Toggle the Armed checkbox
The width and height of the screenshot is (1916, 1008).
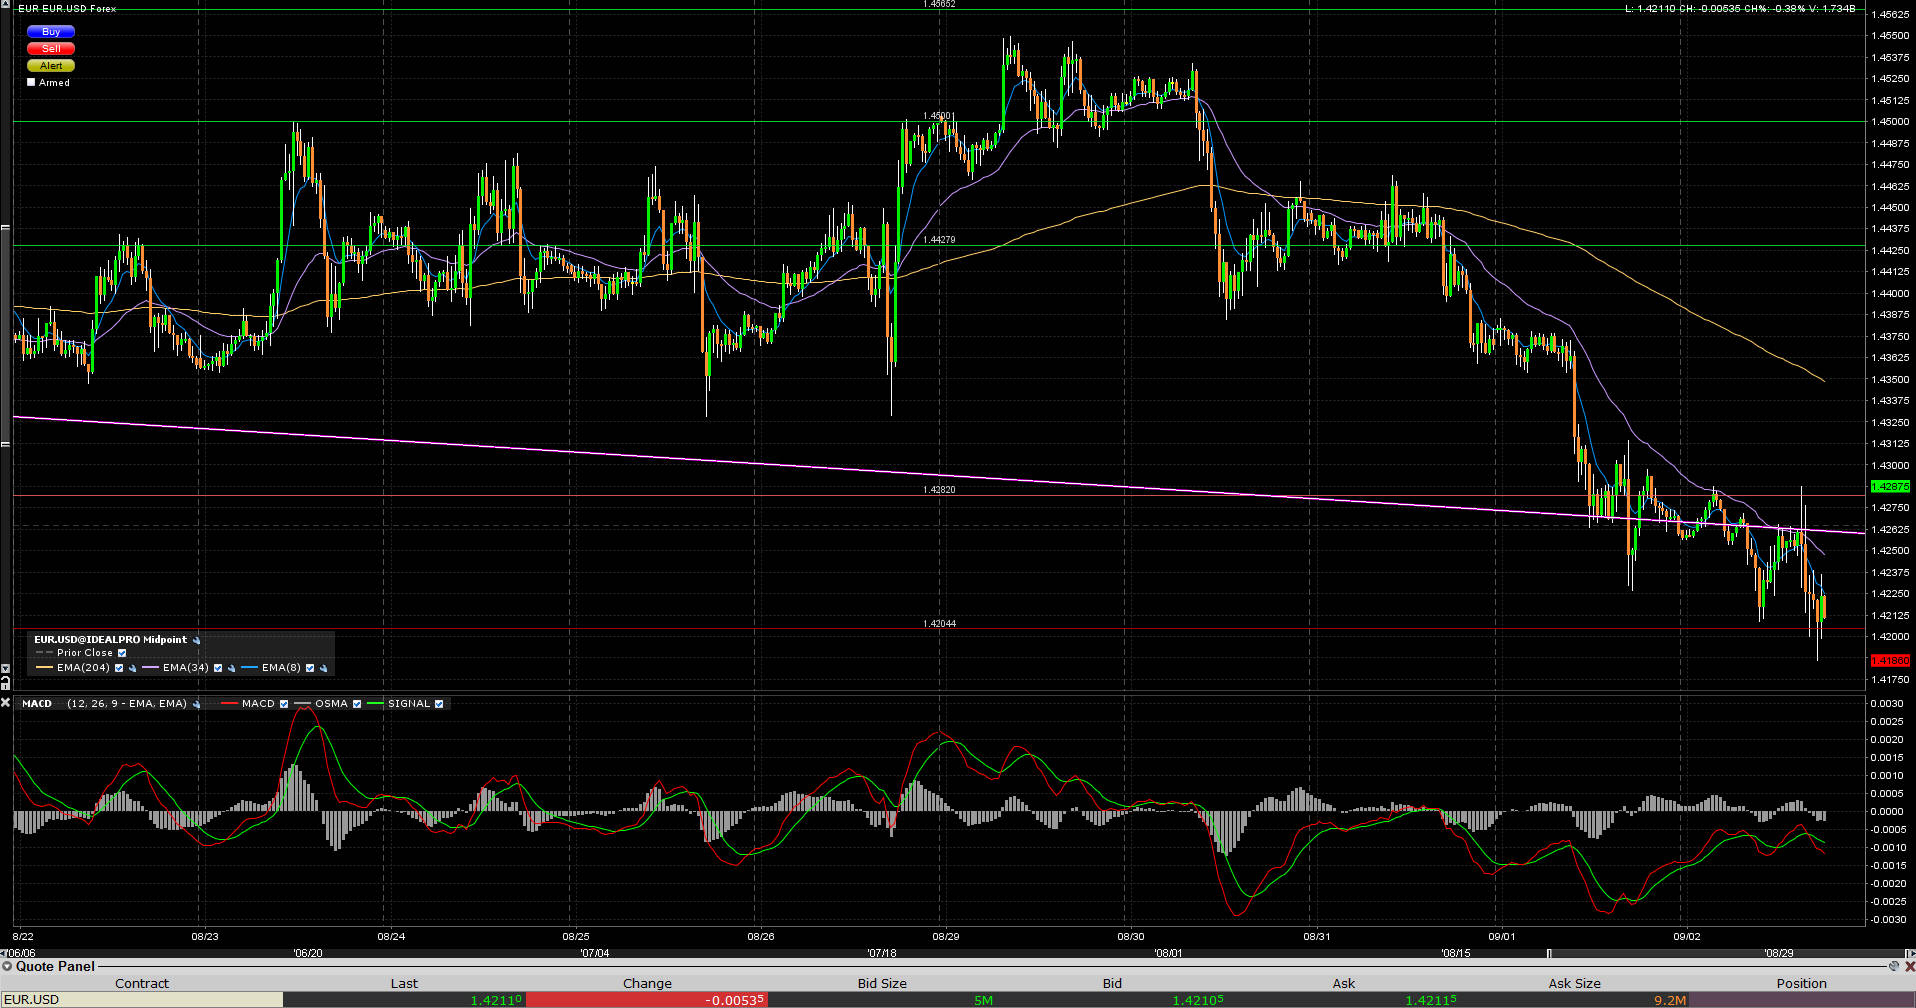31,82
